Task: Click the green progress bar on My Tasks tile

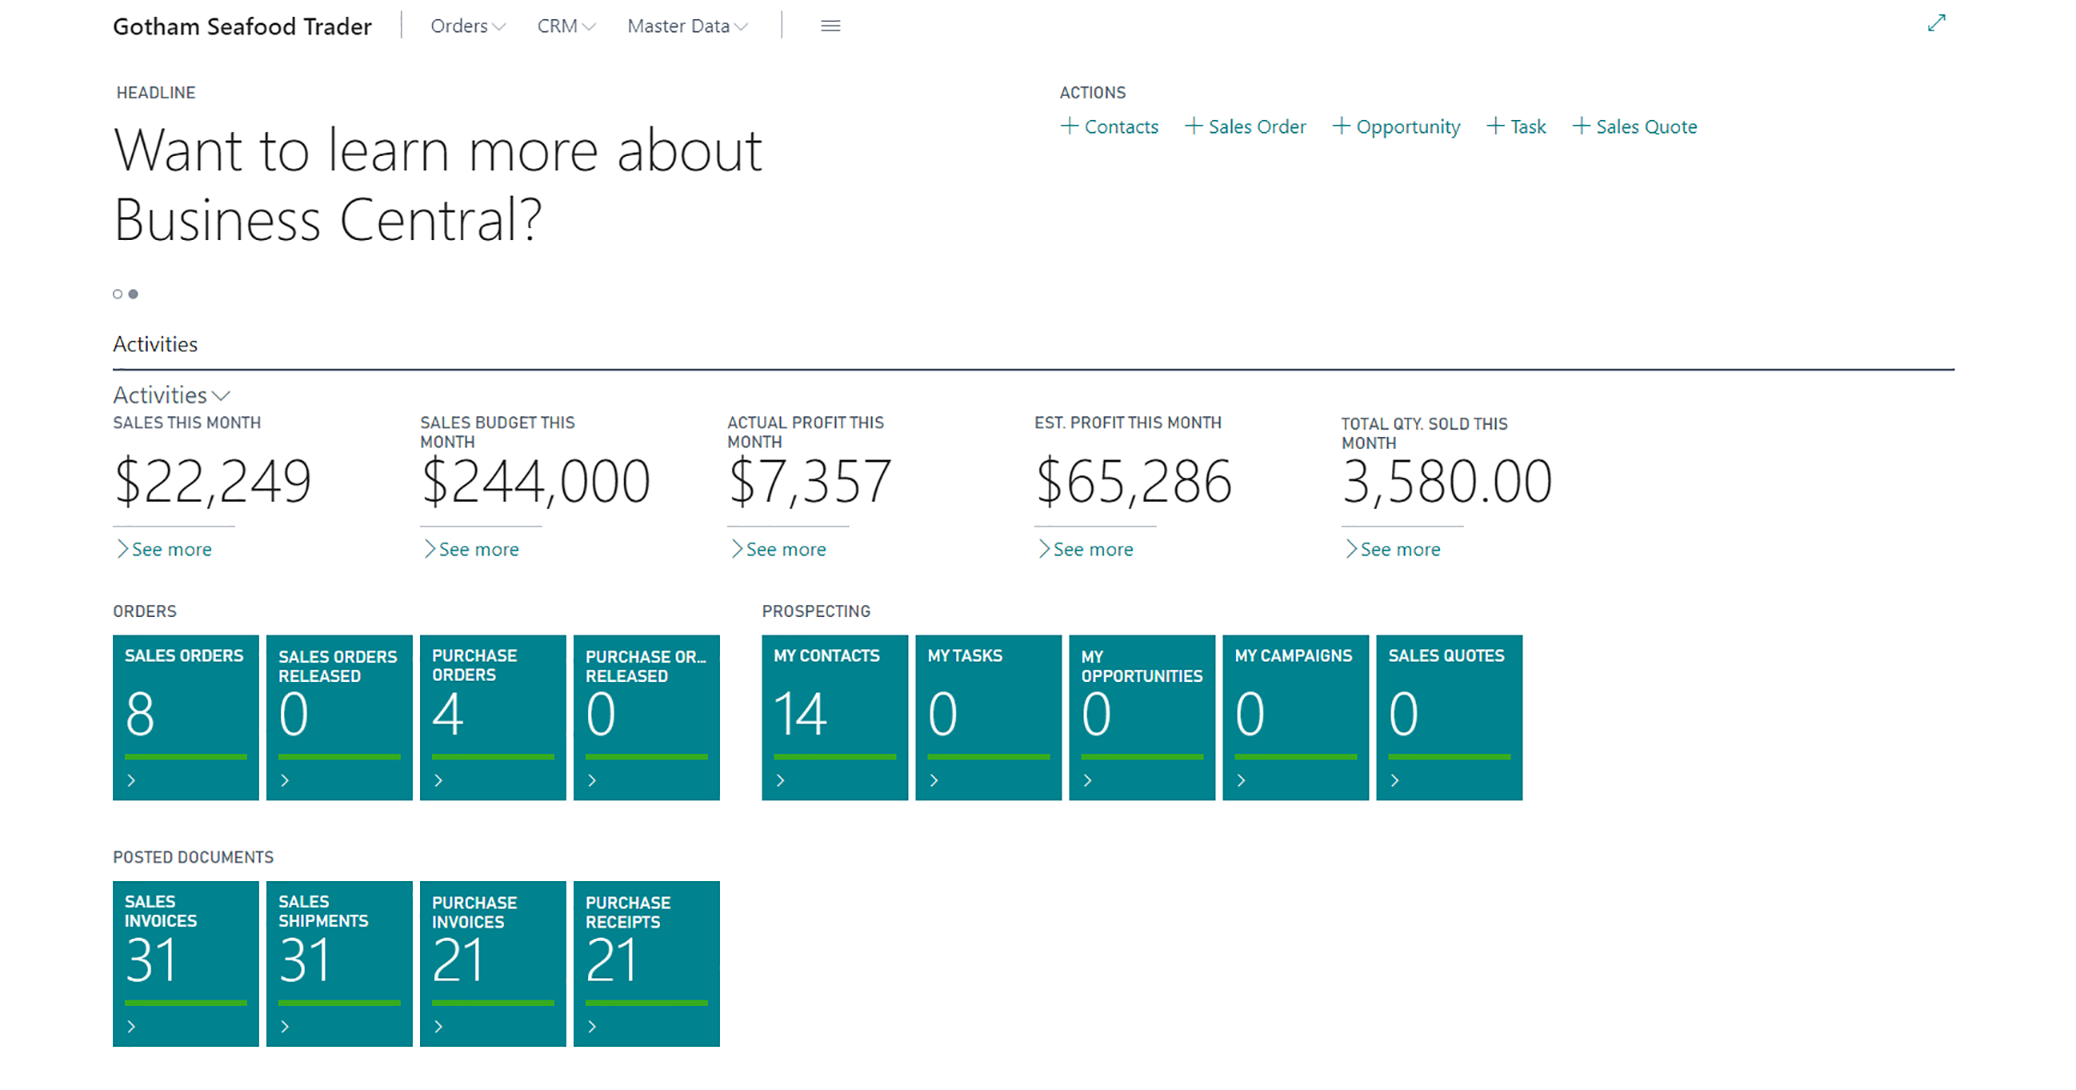Action: tap(988, 757)
